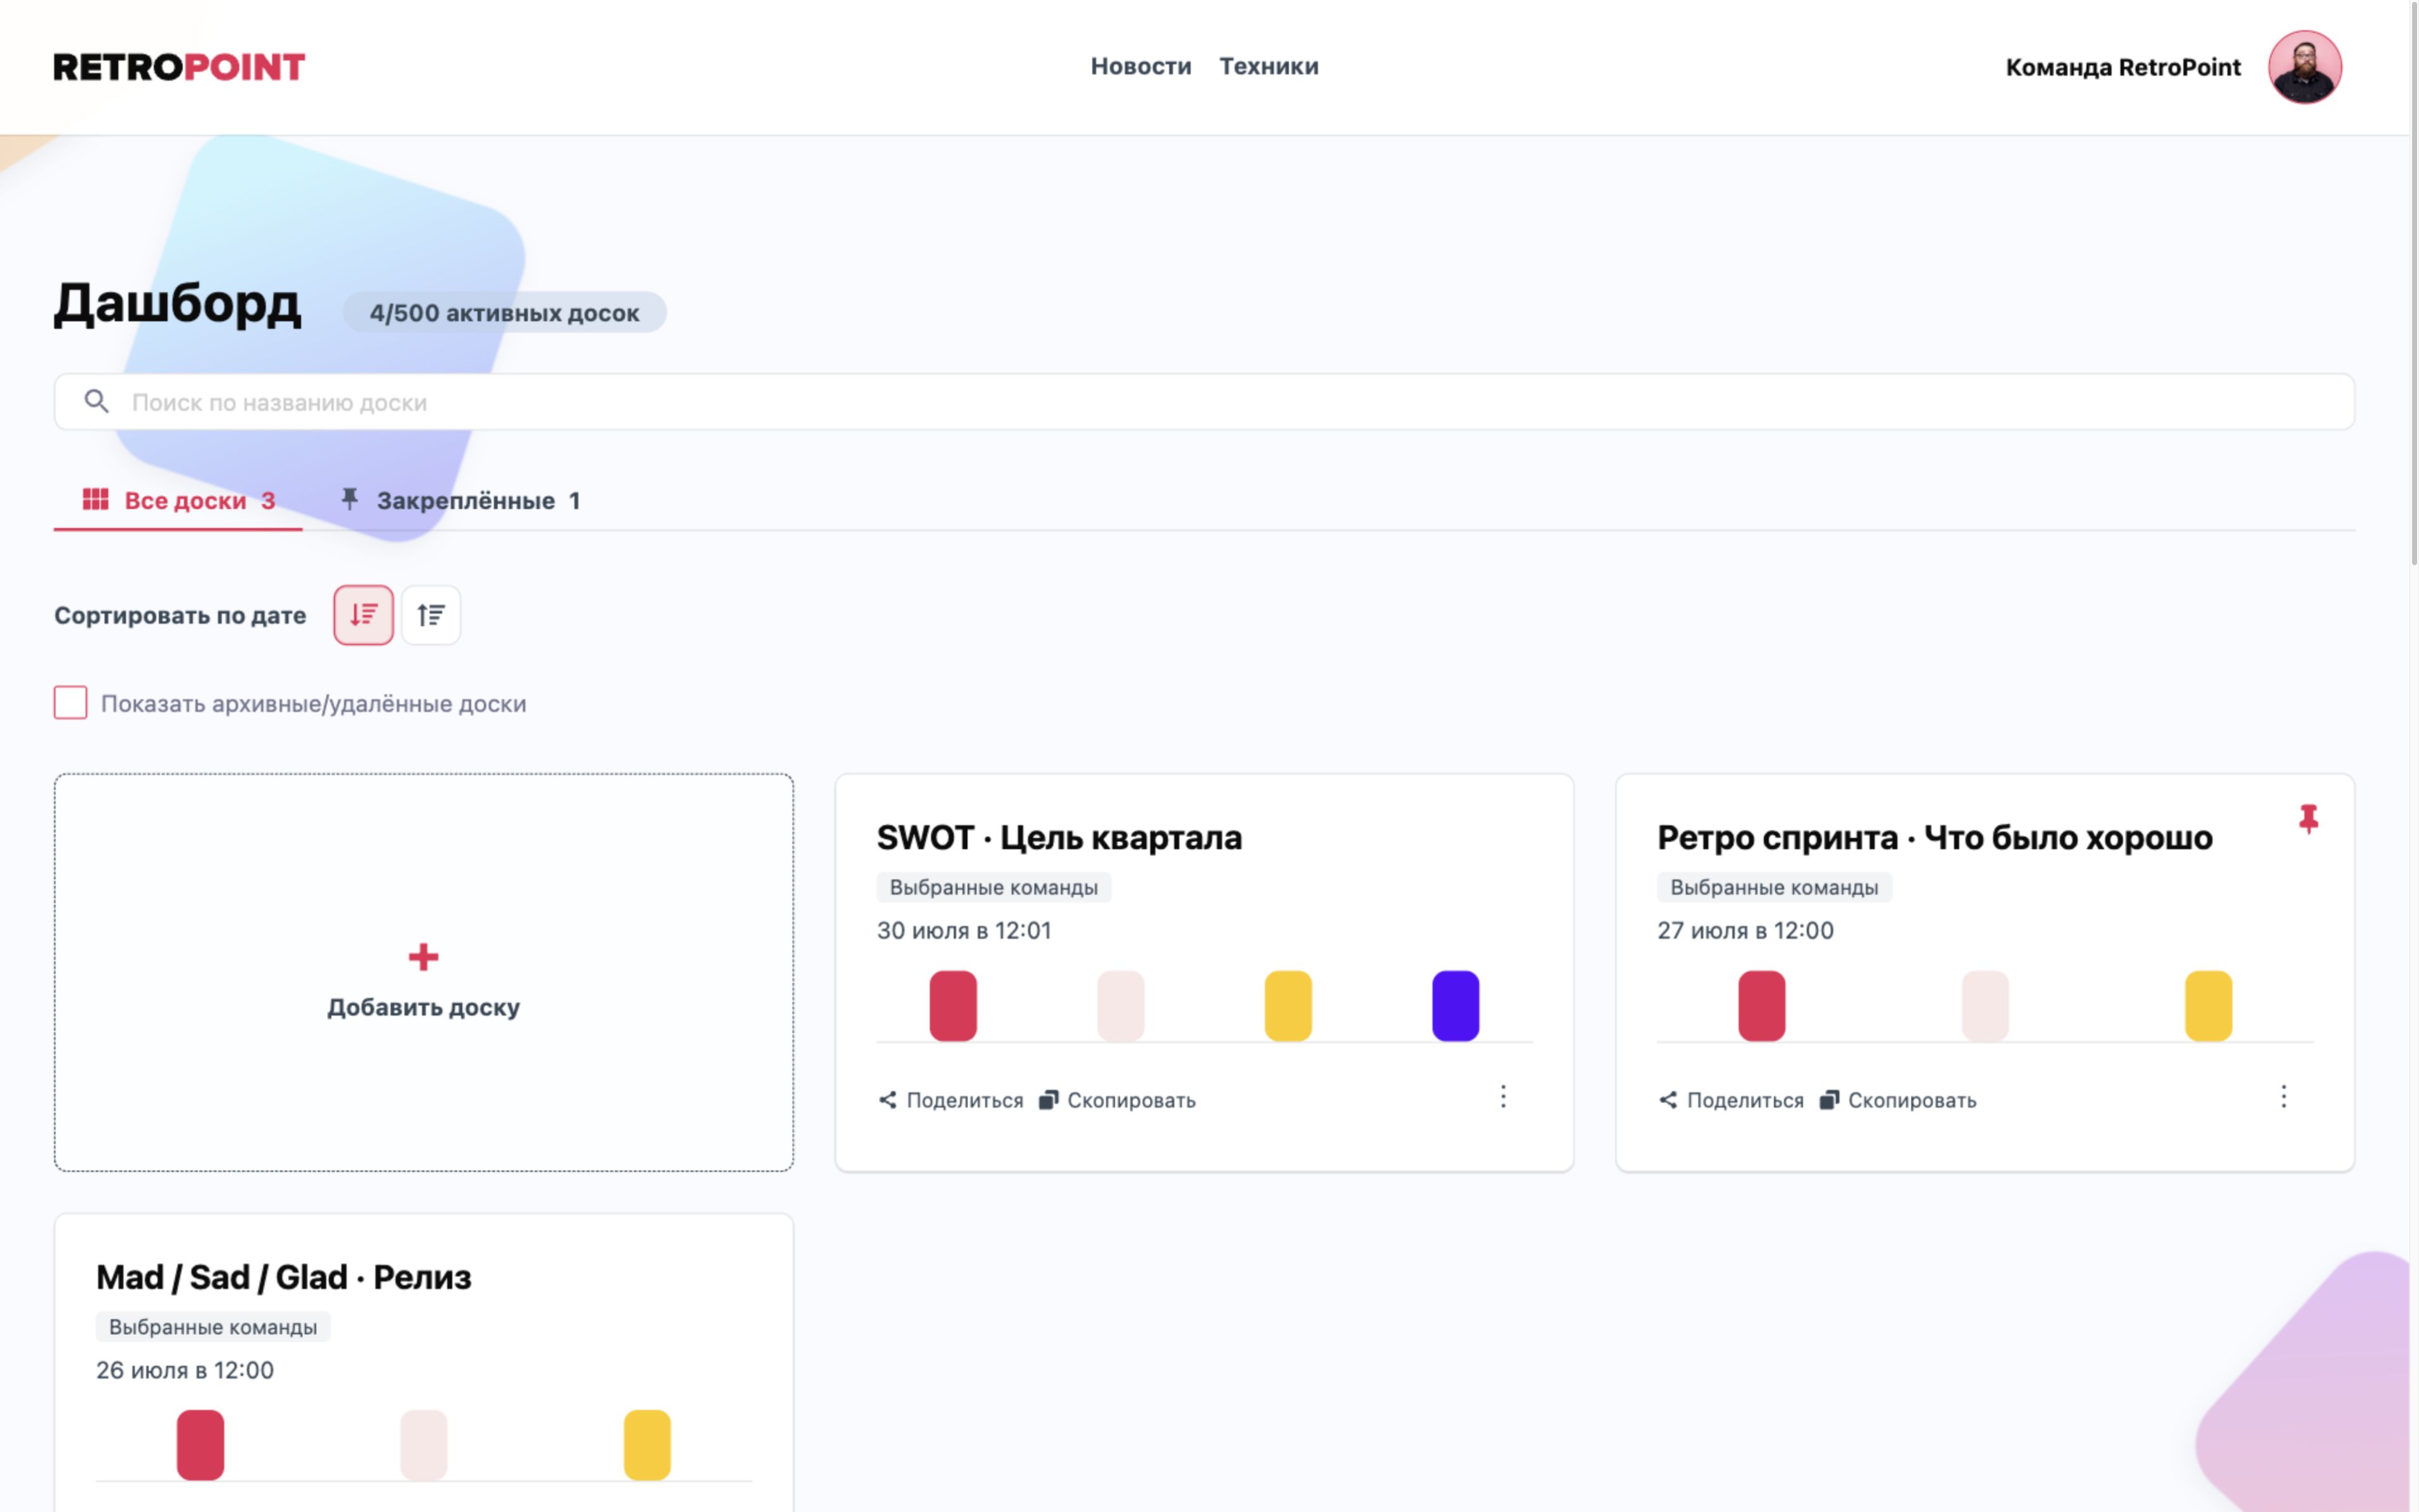This screenshot has height=1512, width=2419.
Task: Focus the Поиск по названию доски field
Action: 1204,402
